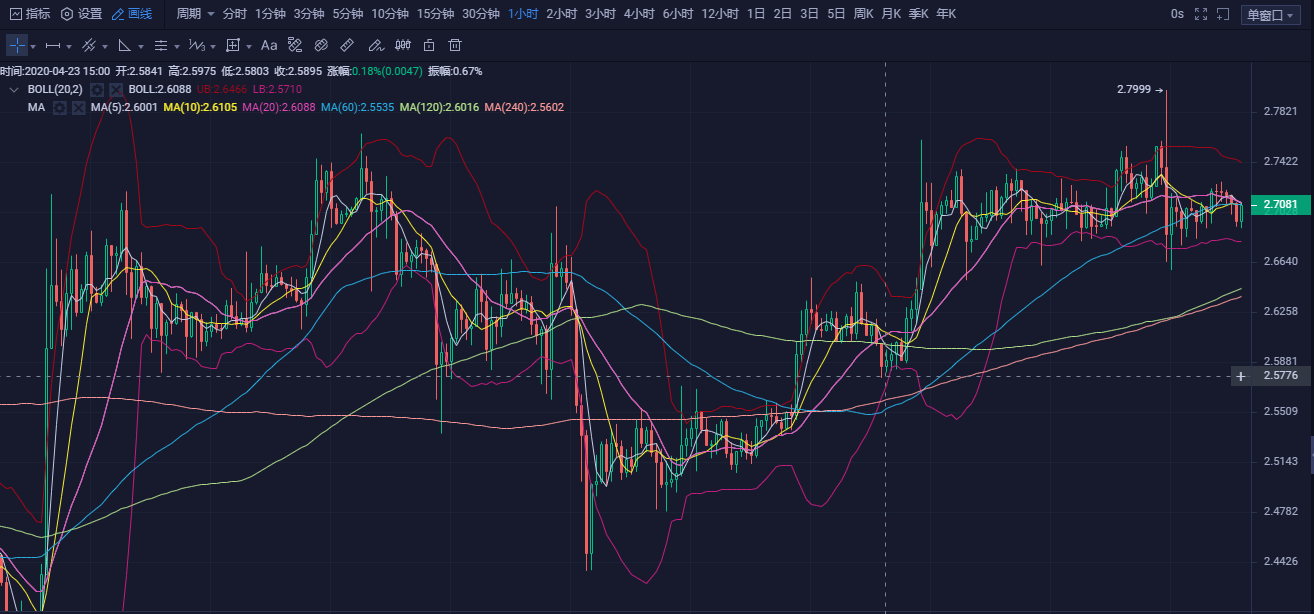Click the lock drawings icon
The image size is (1314, 614).
(x=429, y=46)
